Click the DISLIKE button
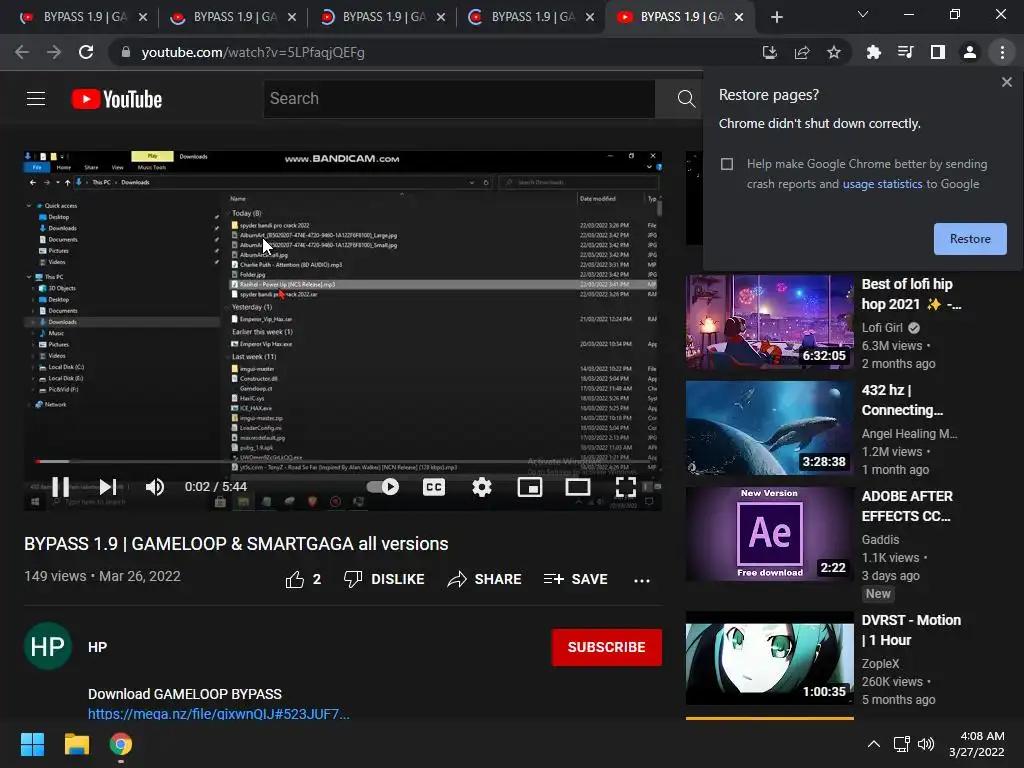 (x=384, y=579)
